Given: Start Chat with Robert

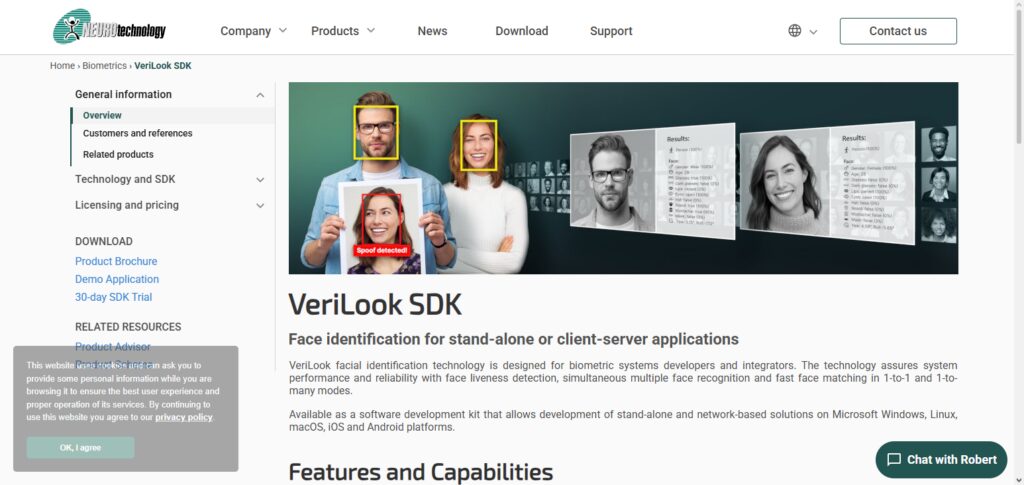Looking at the screenshot, I should [941, 460].
